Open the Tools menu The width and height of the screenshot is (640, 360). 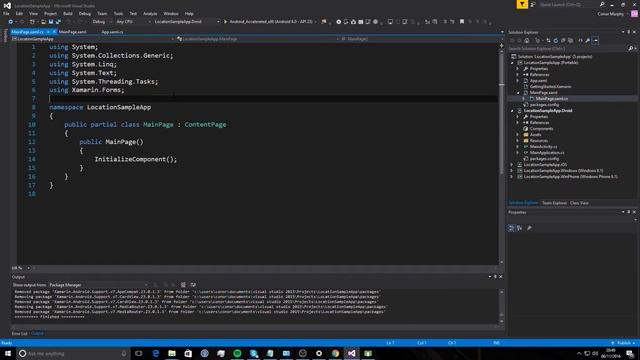coord(118,13)
